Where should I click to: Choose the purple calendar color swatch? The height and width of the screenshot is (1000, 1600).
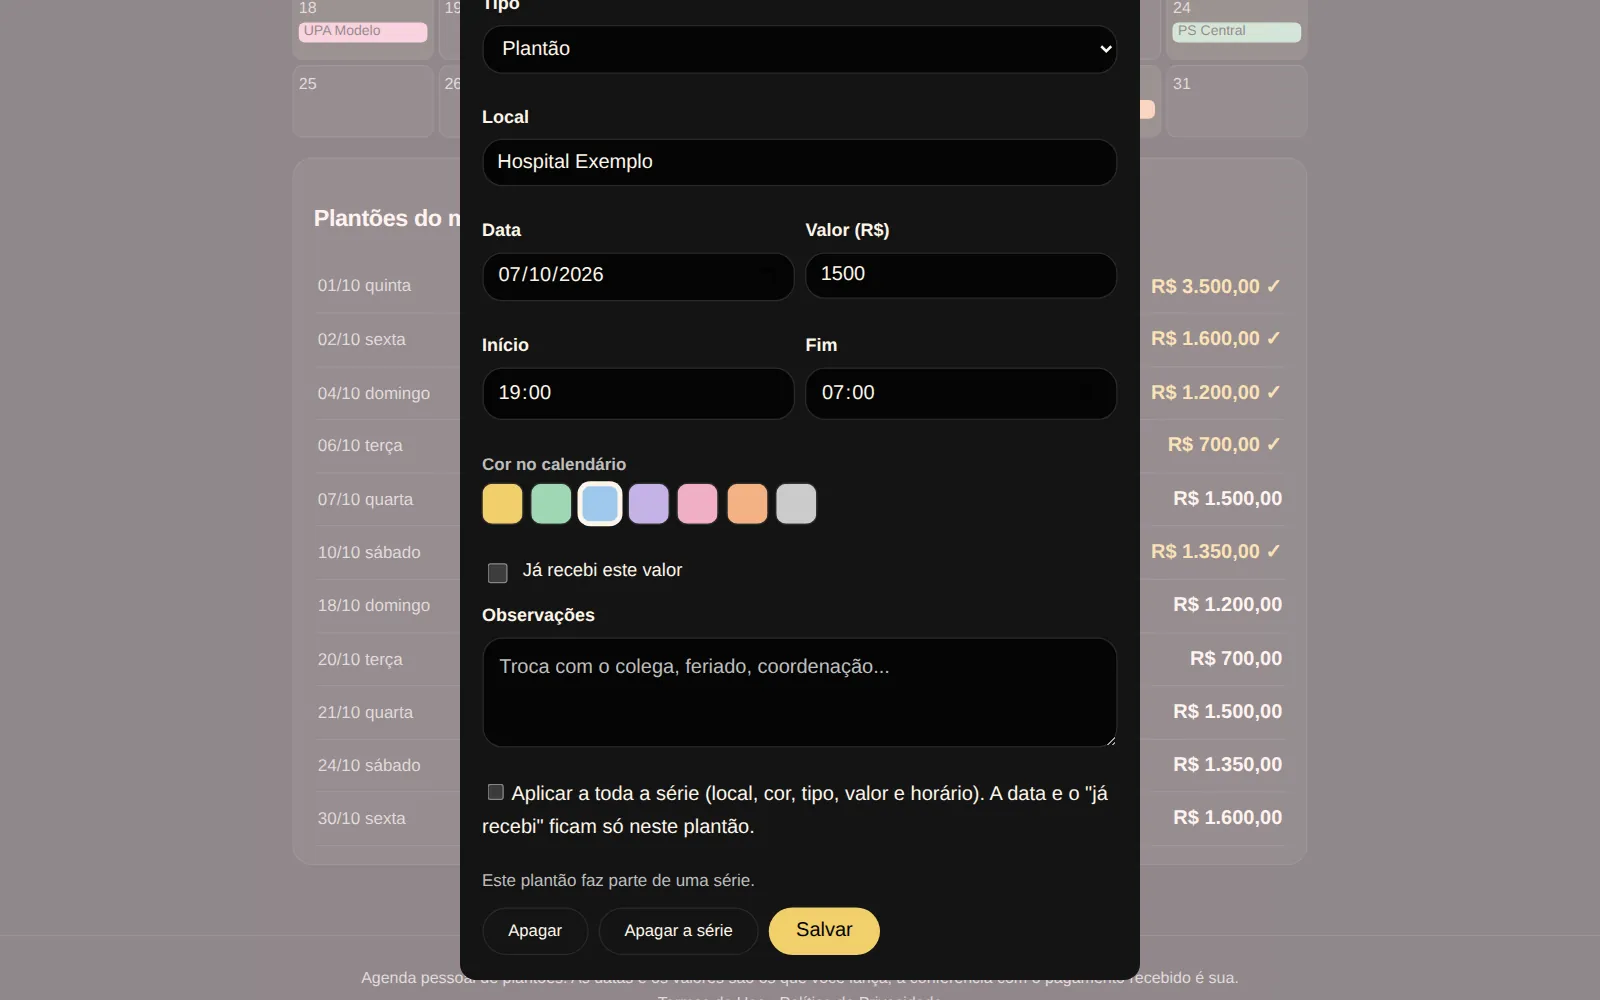point(649,504)
